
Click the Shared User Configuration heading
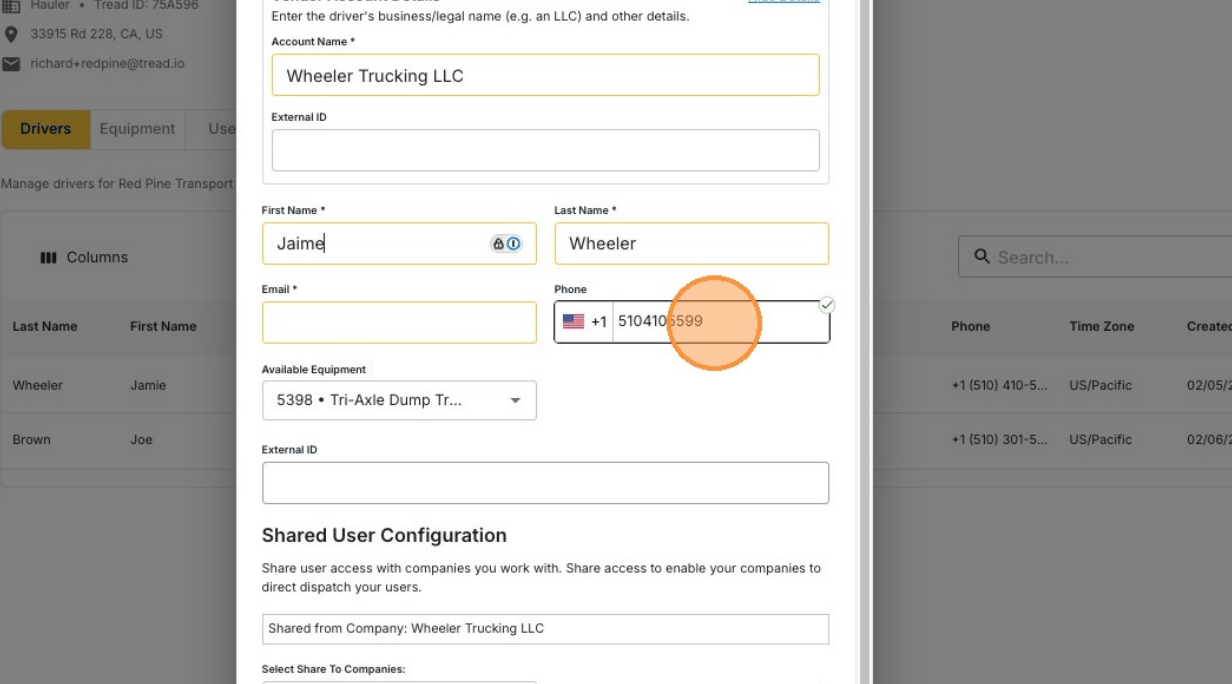(384, 535)
